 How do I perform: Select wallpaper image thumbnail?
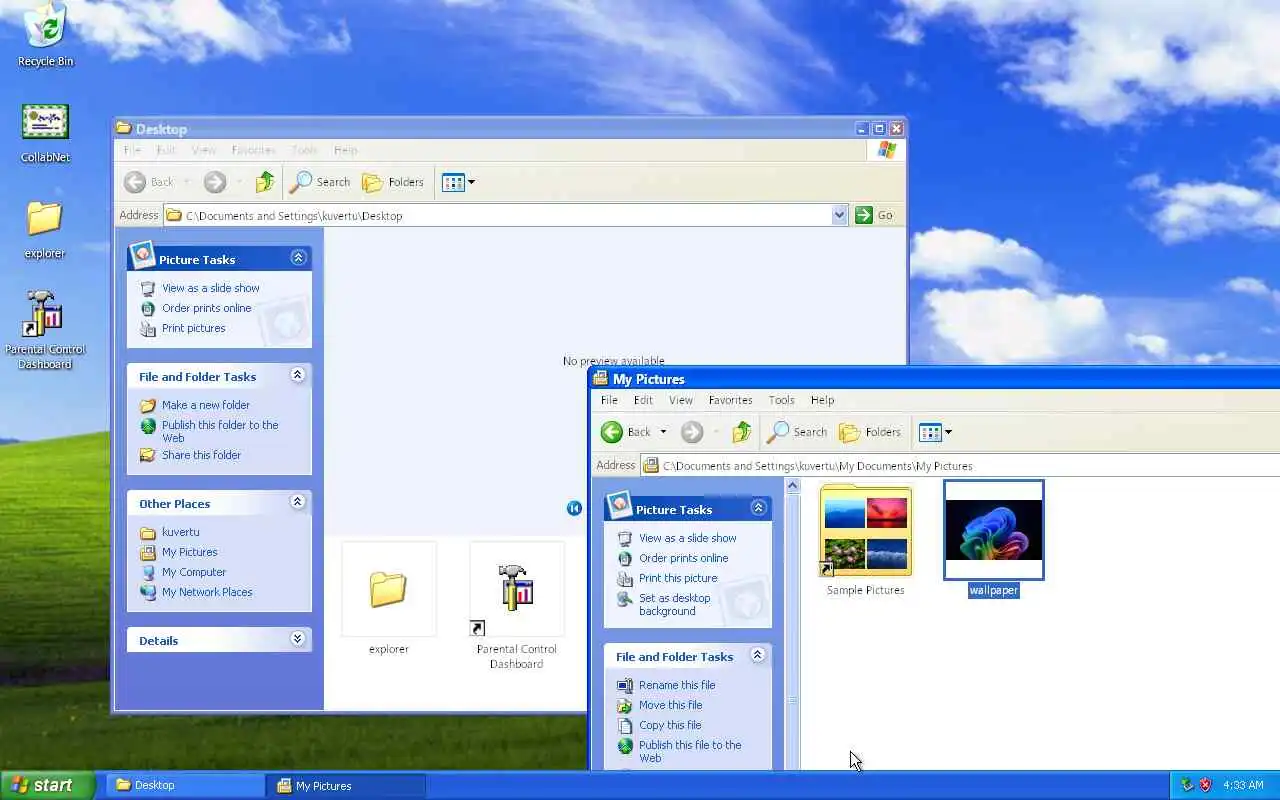click(x=994, y=530)
